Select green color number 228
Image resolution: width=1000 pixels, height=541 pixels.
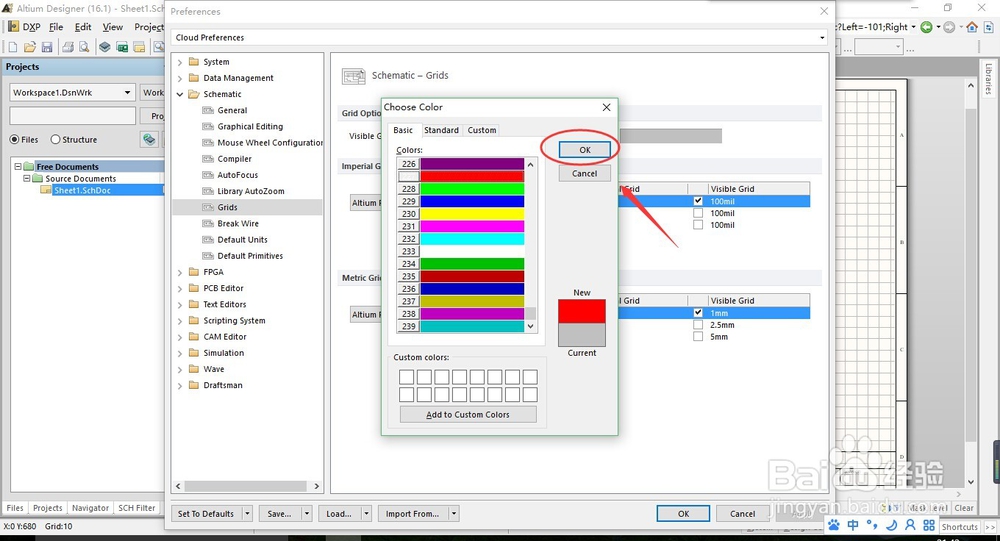pyautogui.click(x=472, y=189)
